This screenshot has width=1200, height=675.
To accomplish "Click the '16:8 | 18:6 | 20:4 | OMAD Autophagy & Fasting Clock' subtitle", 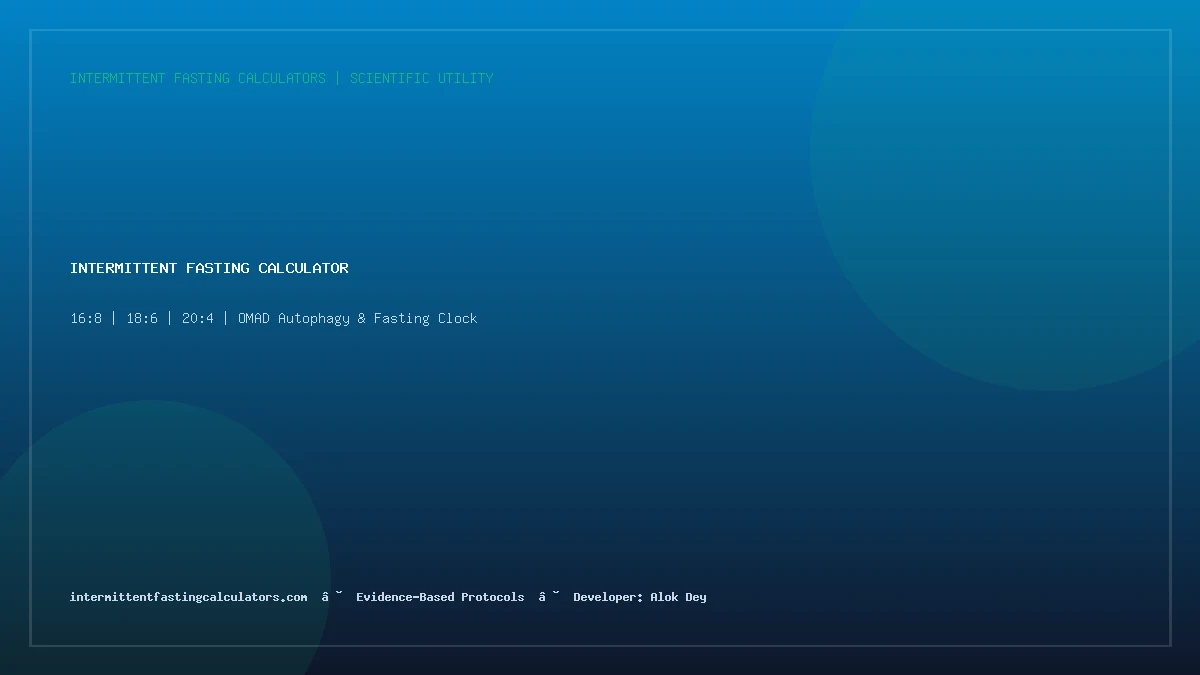I will click(274, 318).
